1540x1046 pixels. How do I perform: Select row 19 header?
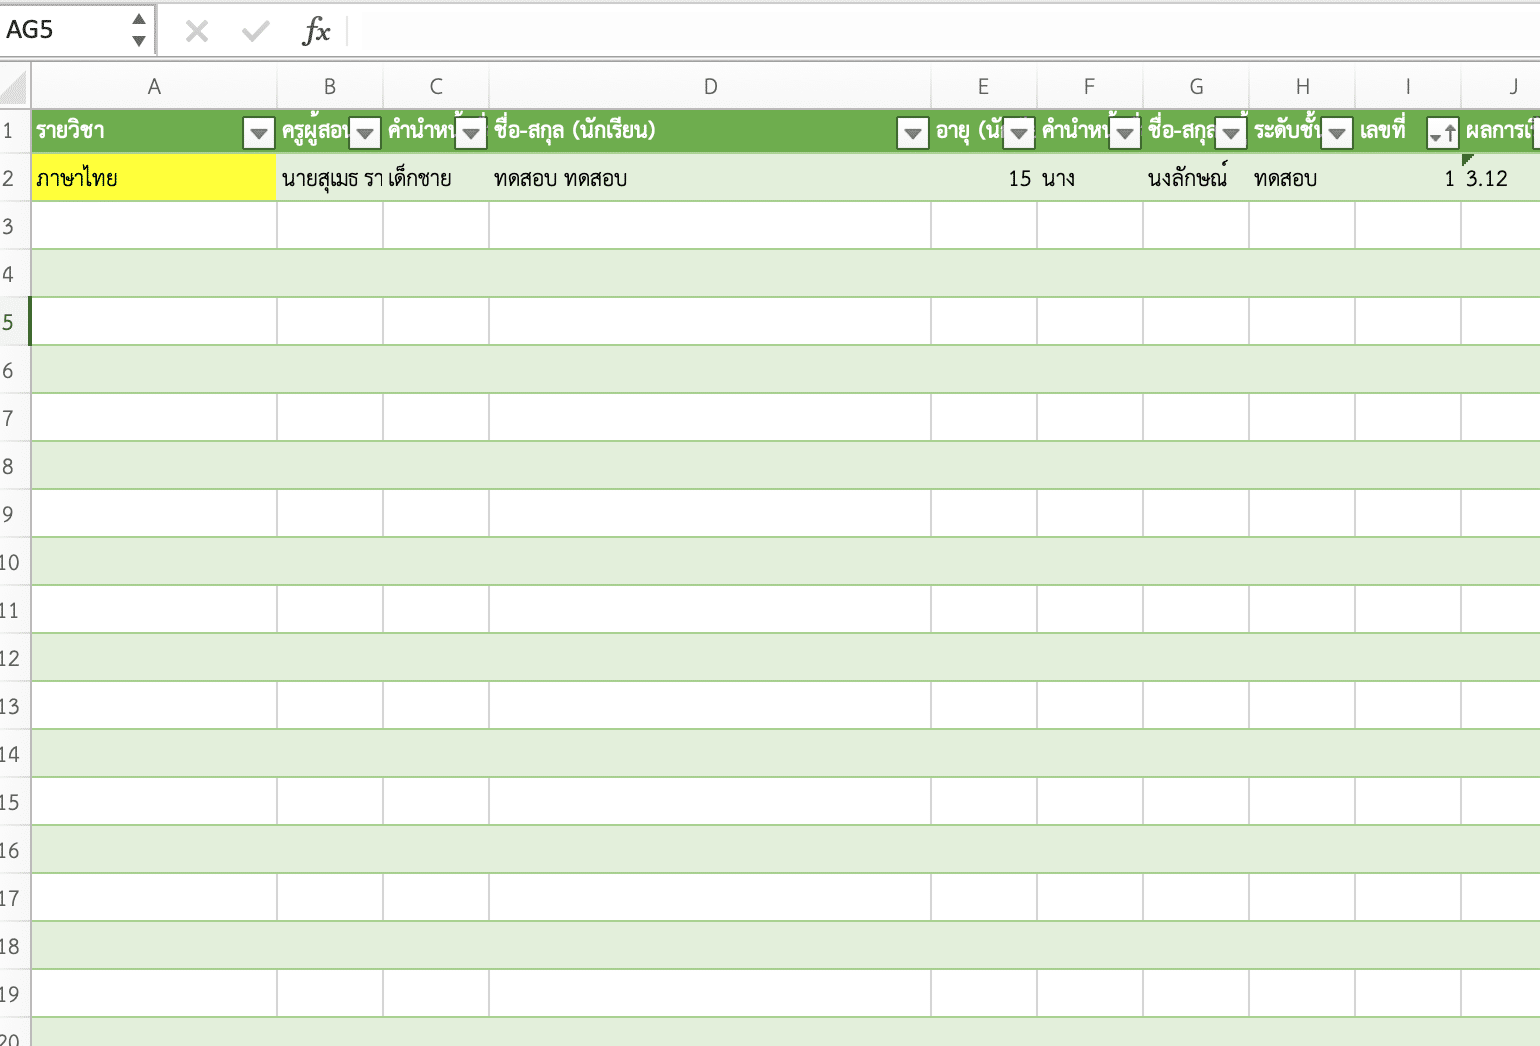point(14,994)
